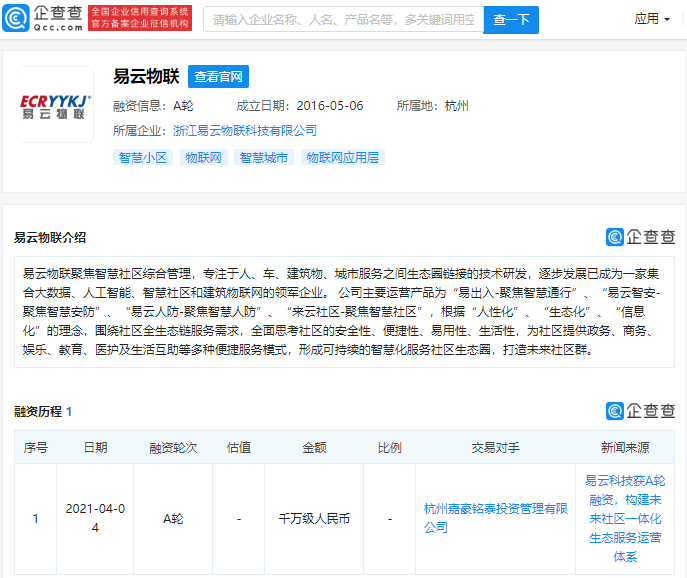Click the 估值 column header
Image resolution: width=687 pixels, height=578 pixels.
(239, 447)
